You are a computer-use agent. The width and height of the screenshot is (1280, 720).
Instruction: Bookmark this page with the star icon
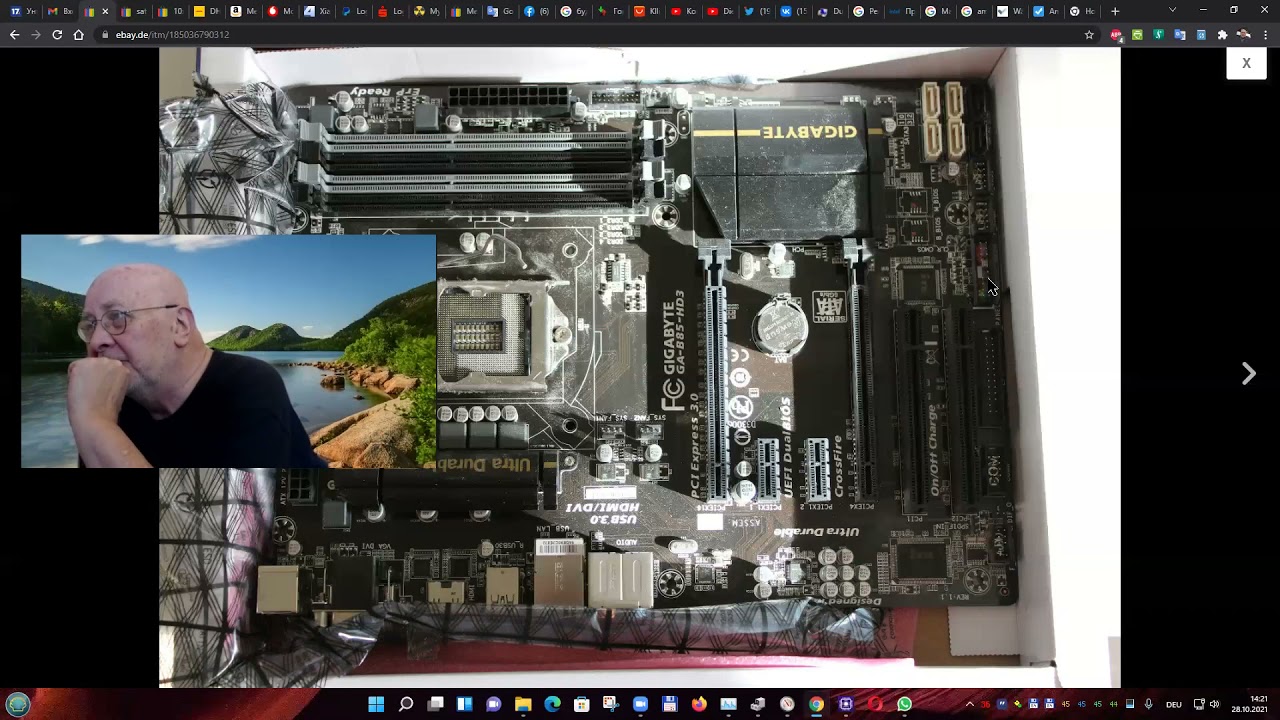[x=1089, y=34]
